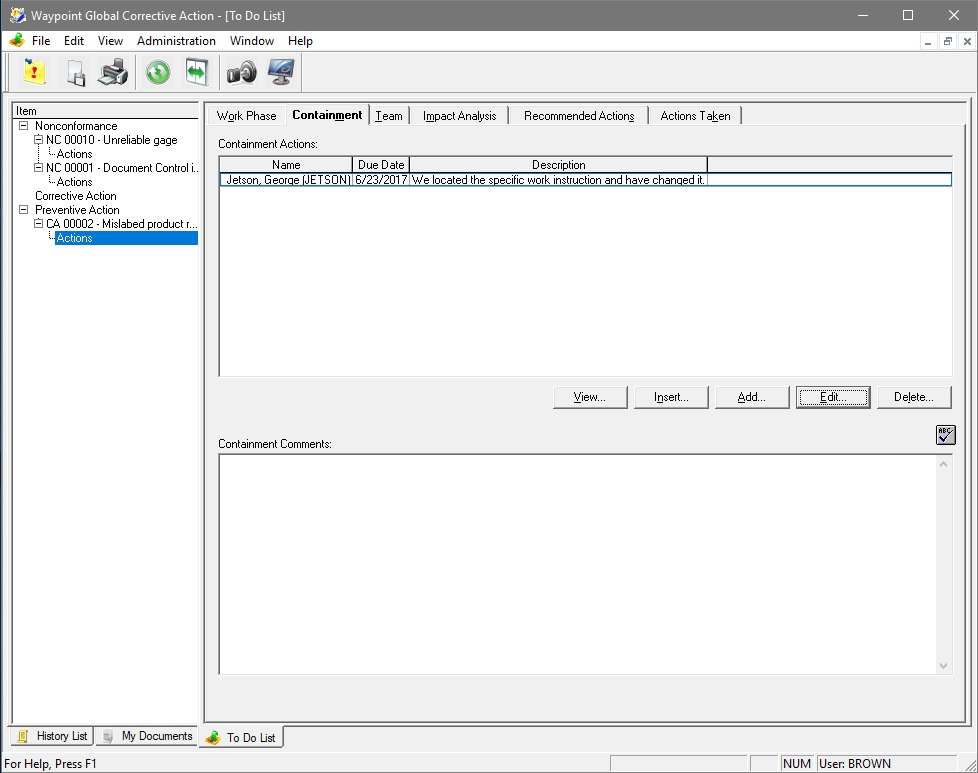Open the History List bottom tab
Viewport: 978px width, 773px height.
click(x=52, y=736)
